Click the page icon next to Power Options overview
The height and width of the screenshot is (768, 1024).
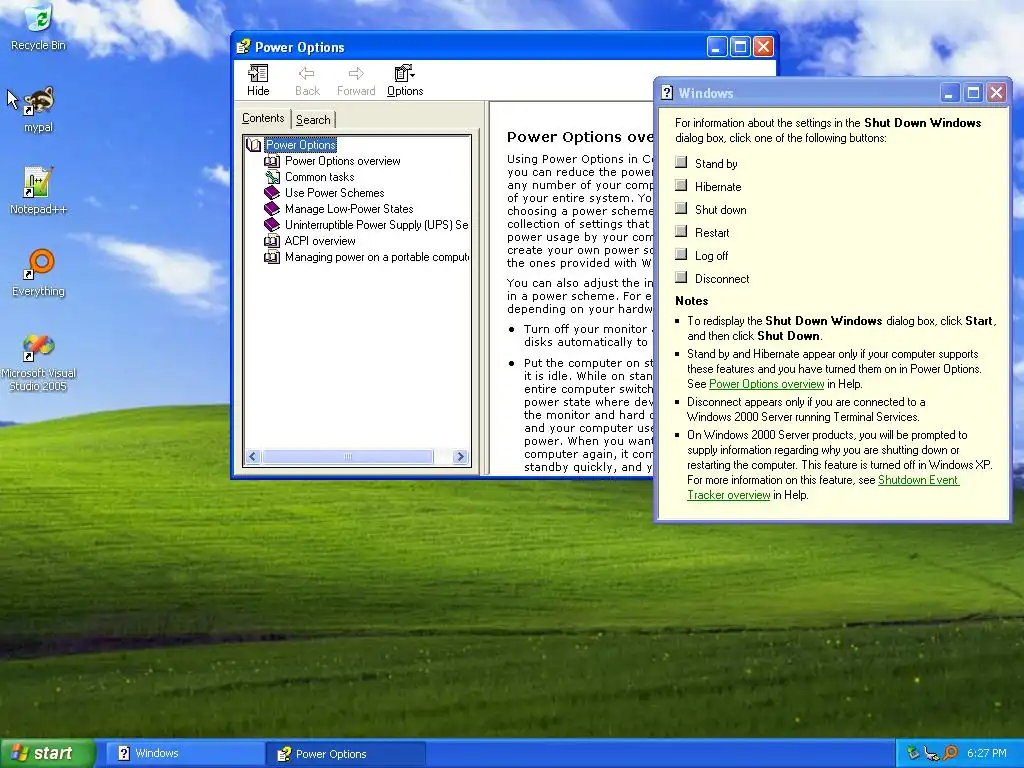tap(272, 161)
